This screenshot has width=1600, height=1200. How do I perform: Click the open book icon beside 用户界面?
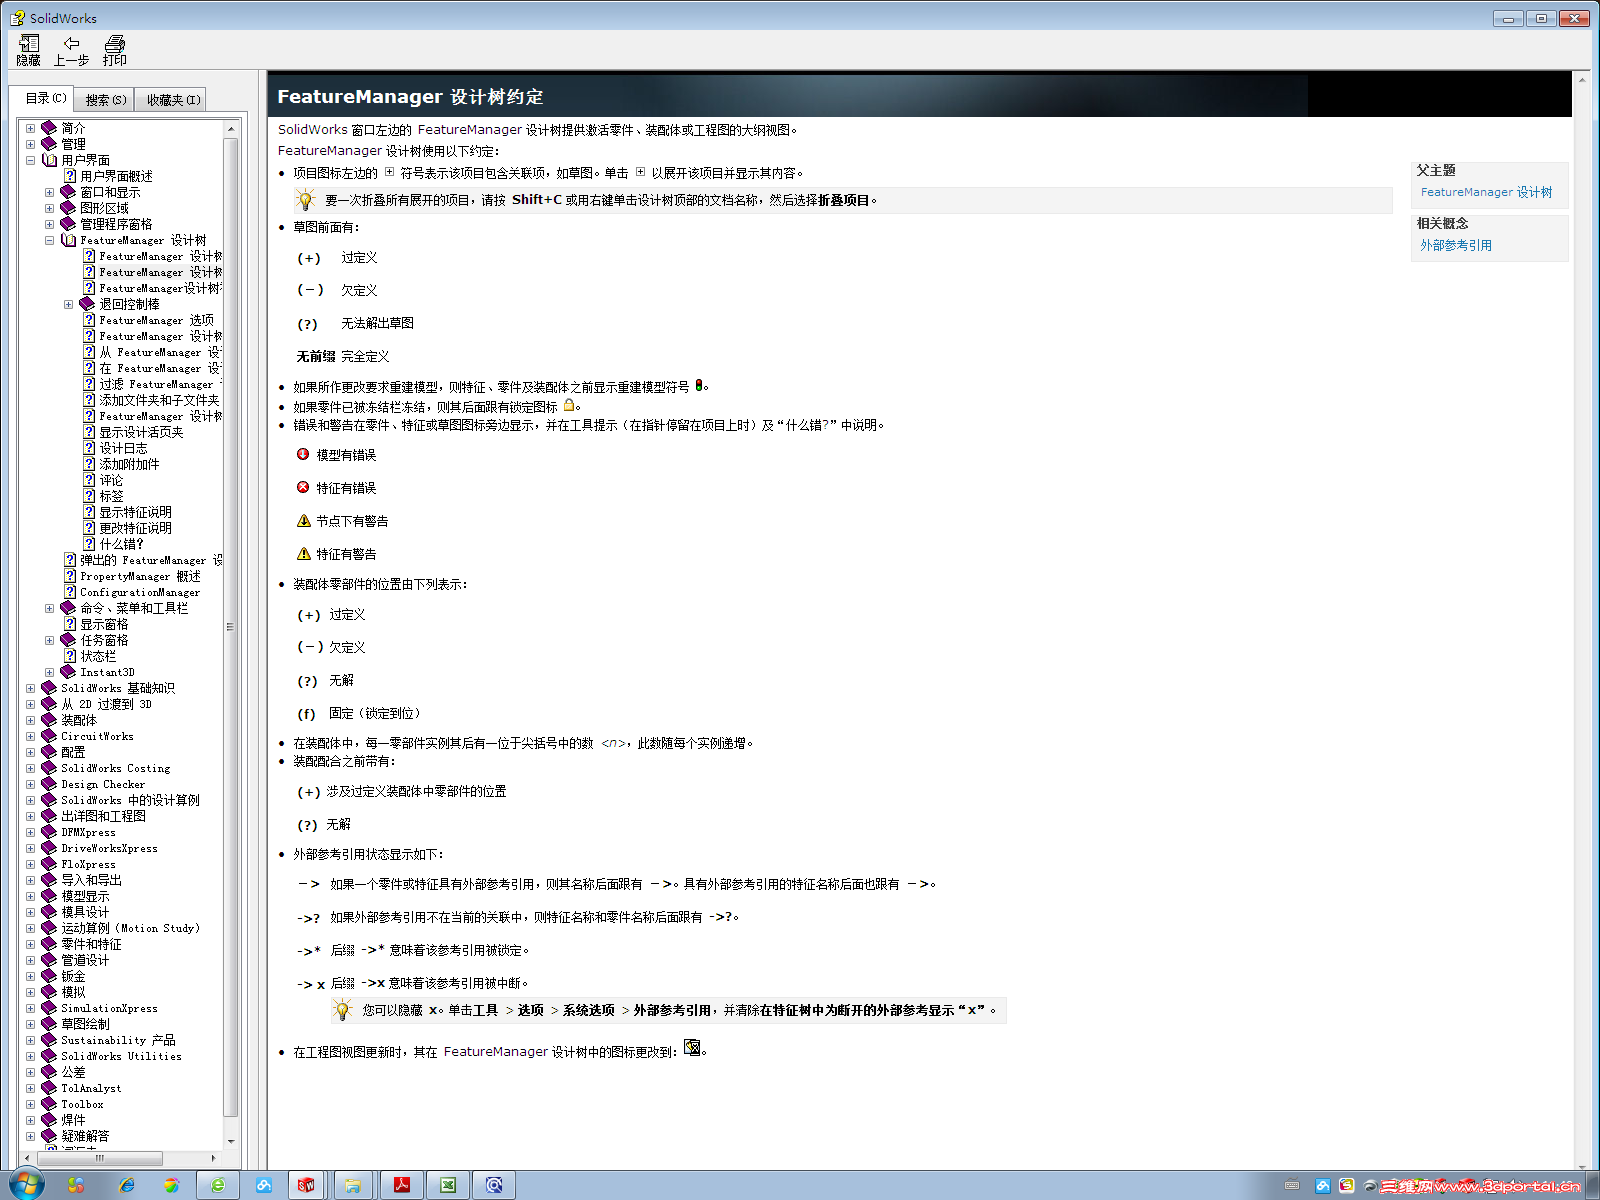[x=49, y=160]
